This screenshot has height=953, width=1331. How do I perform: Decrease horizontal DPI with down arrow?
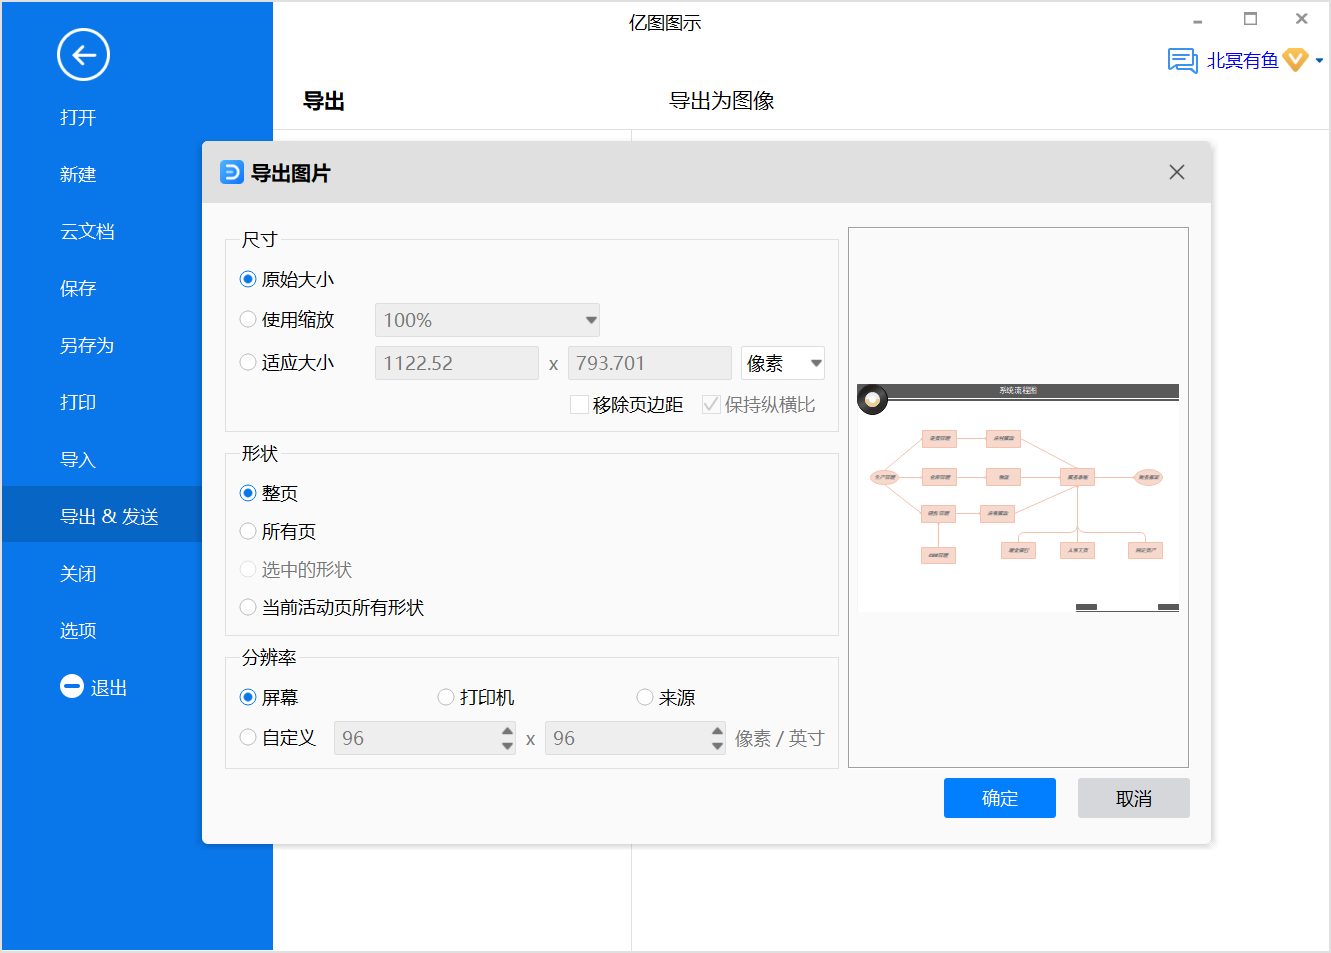tap(507, 746)
